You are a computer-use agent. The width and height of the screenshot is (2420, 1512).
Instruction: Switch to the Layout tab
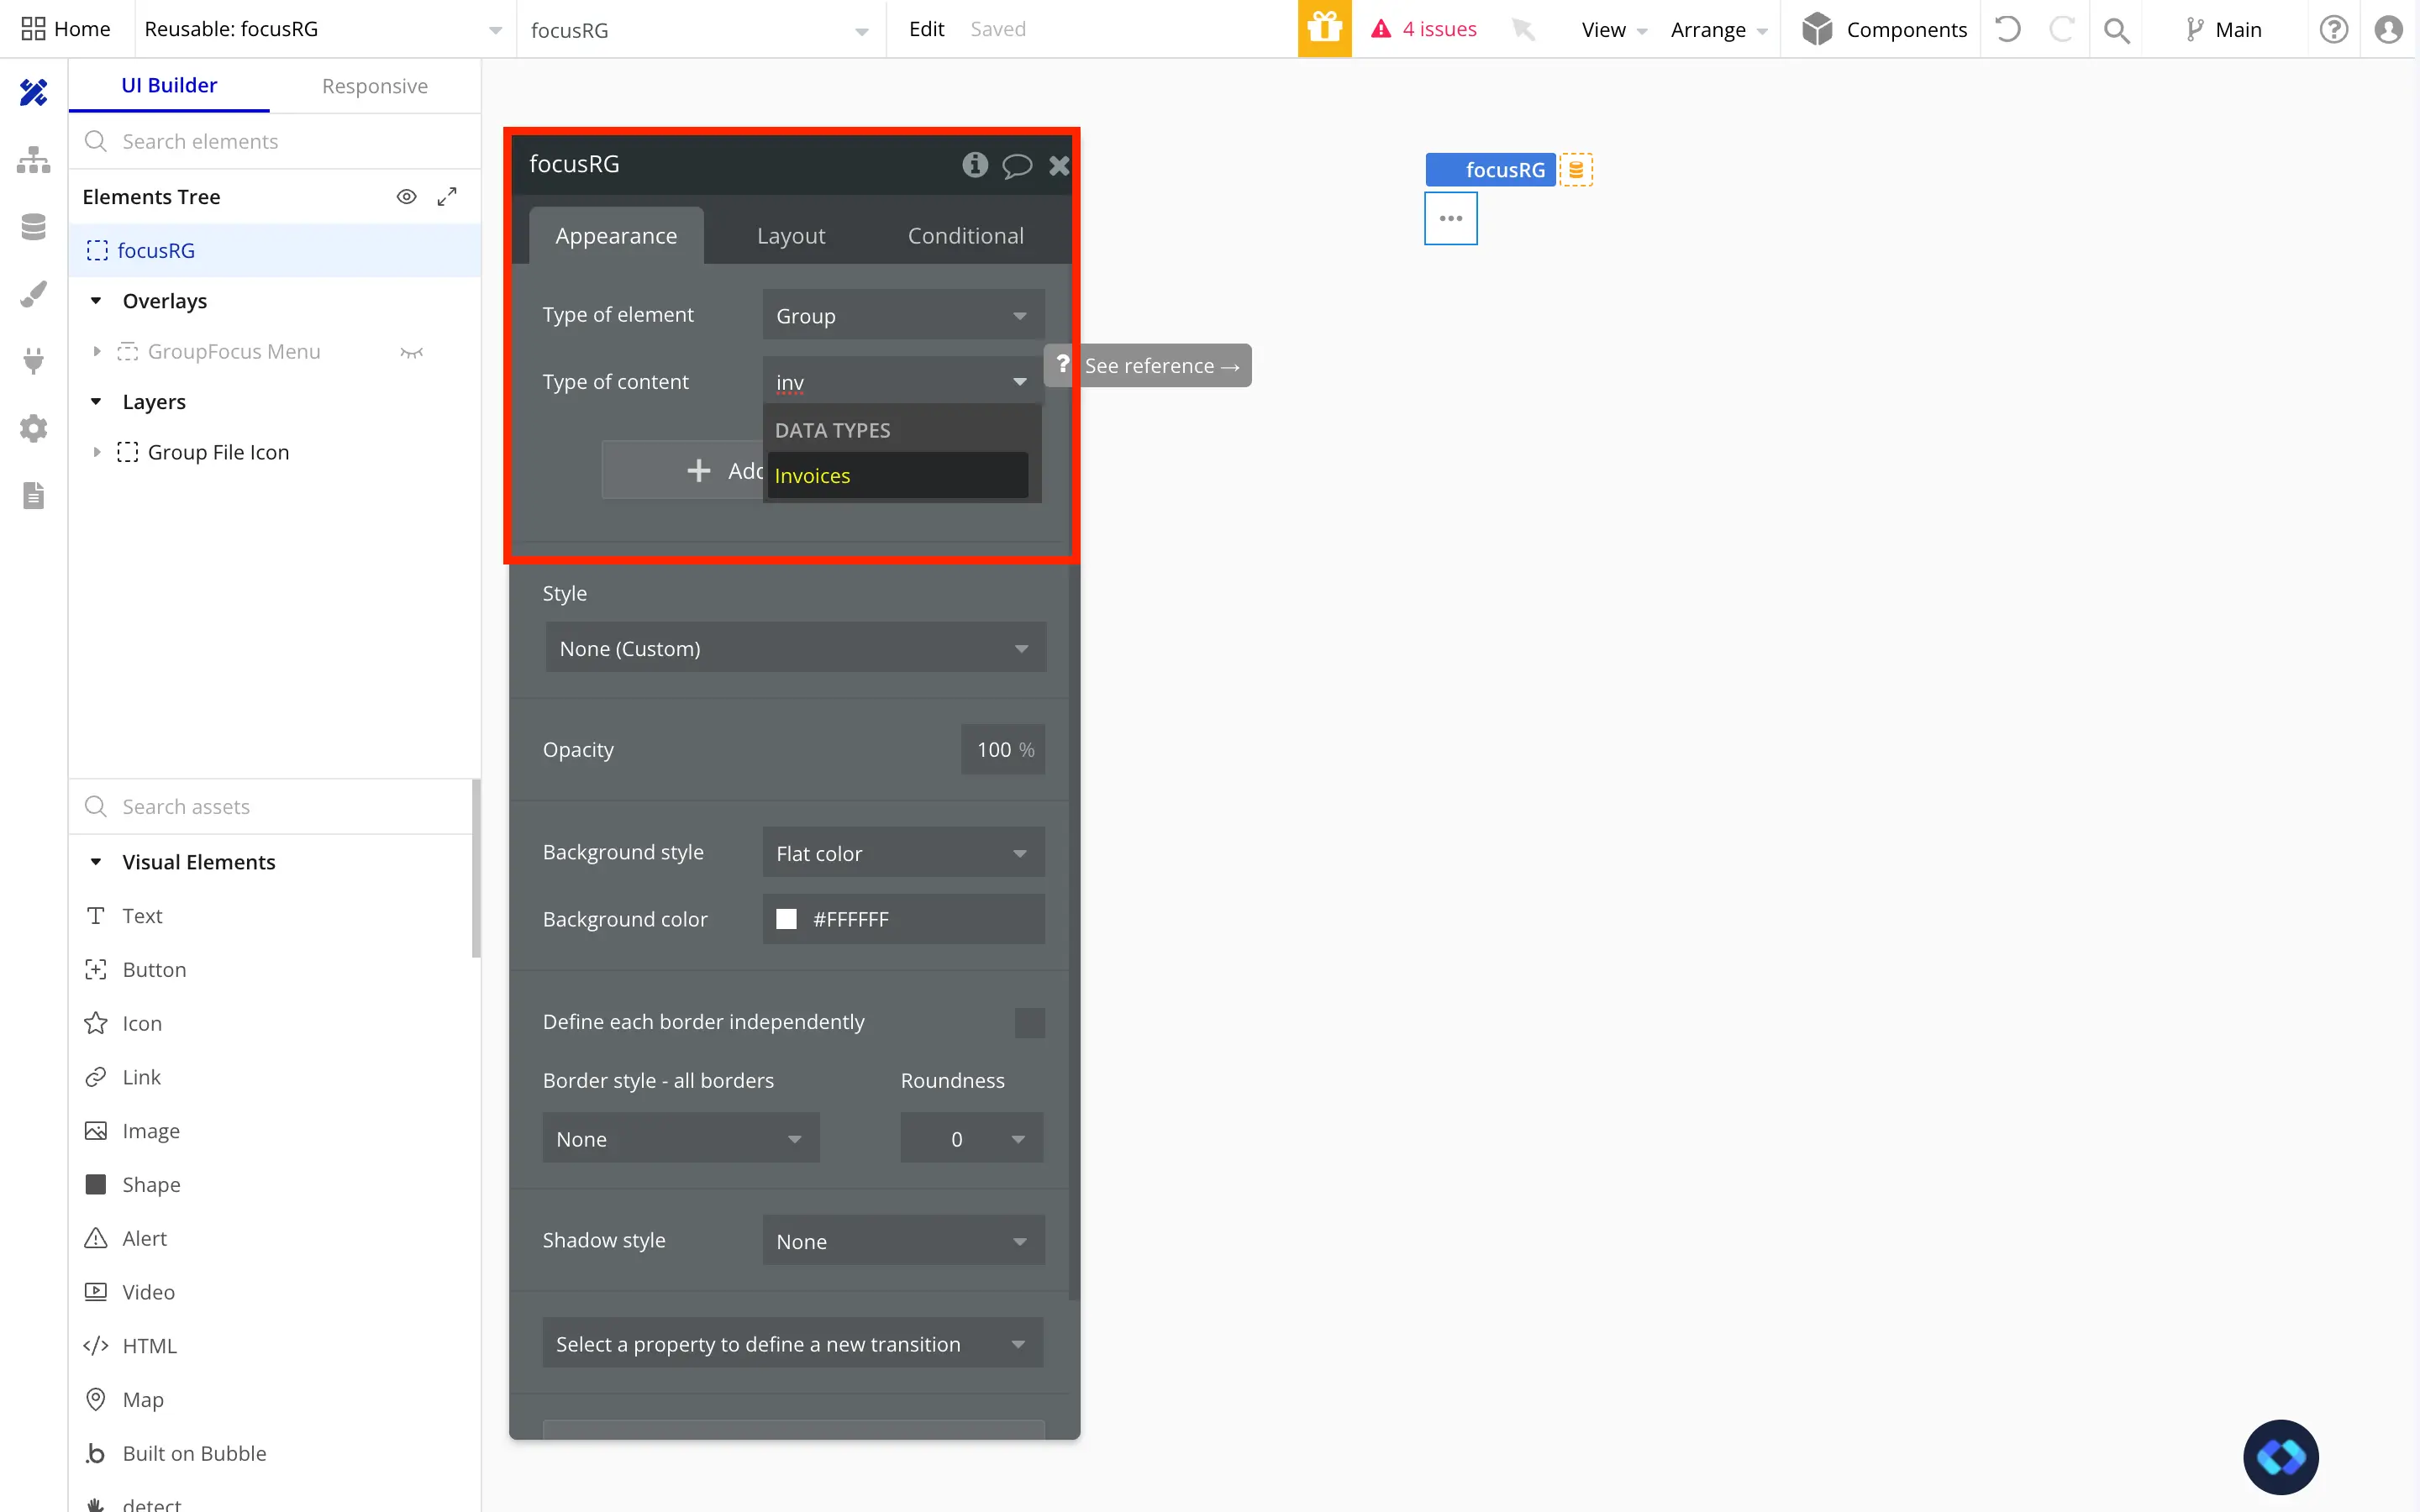(x=790, y=236)
